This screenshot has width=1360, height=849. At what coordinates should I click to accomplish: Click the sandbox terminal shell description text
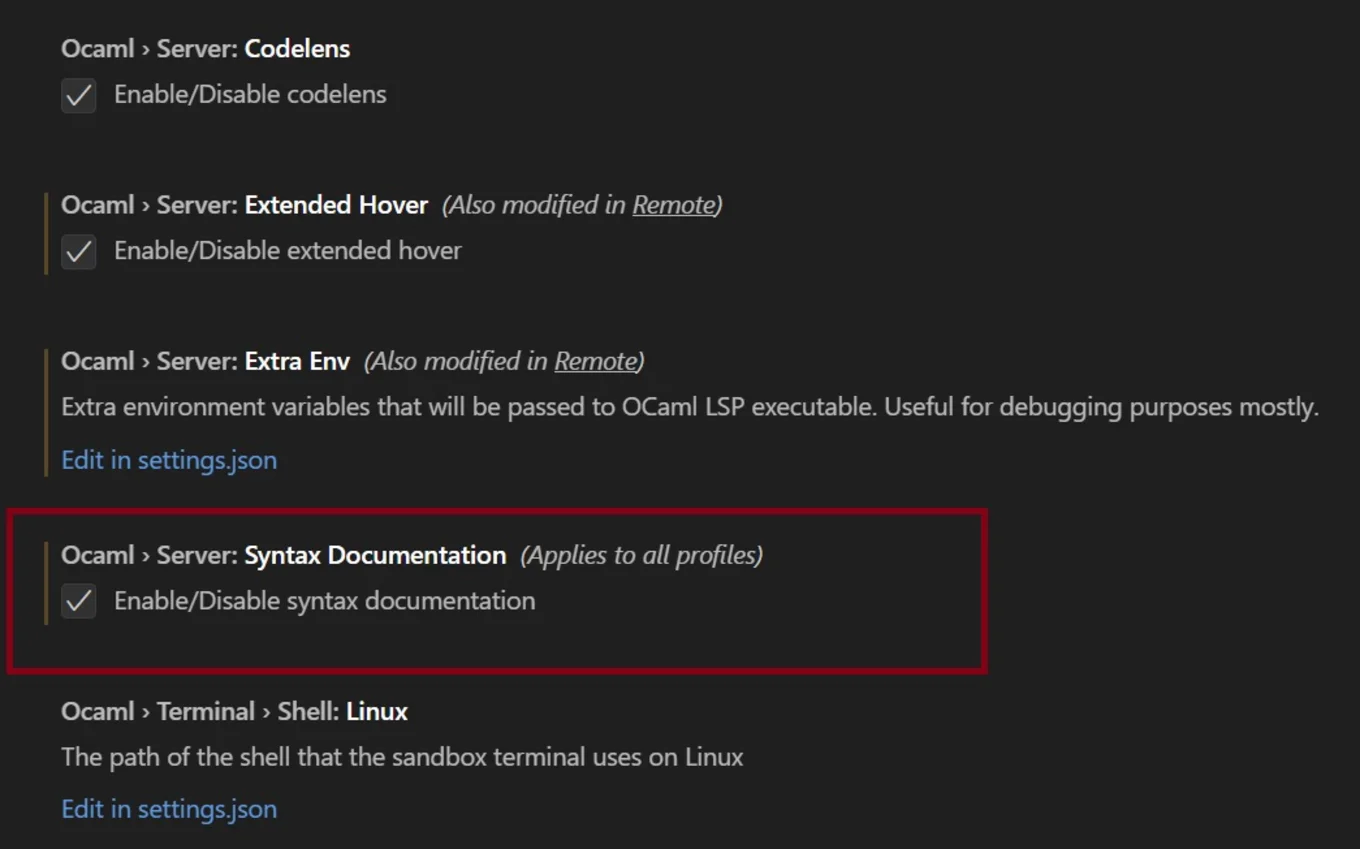(x=402, y=757)
